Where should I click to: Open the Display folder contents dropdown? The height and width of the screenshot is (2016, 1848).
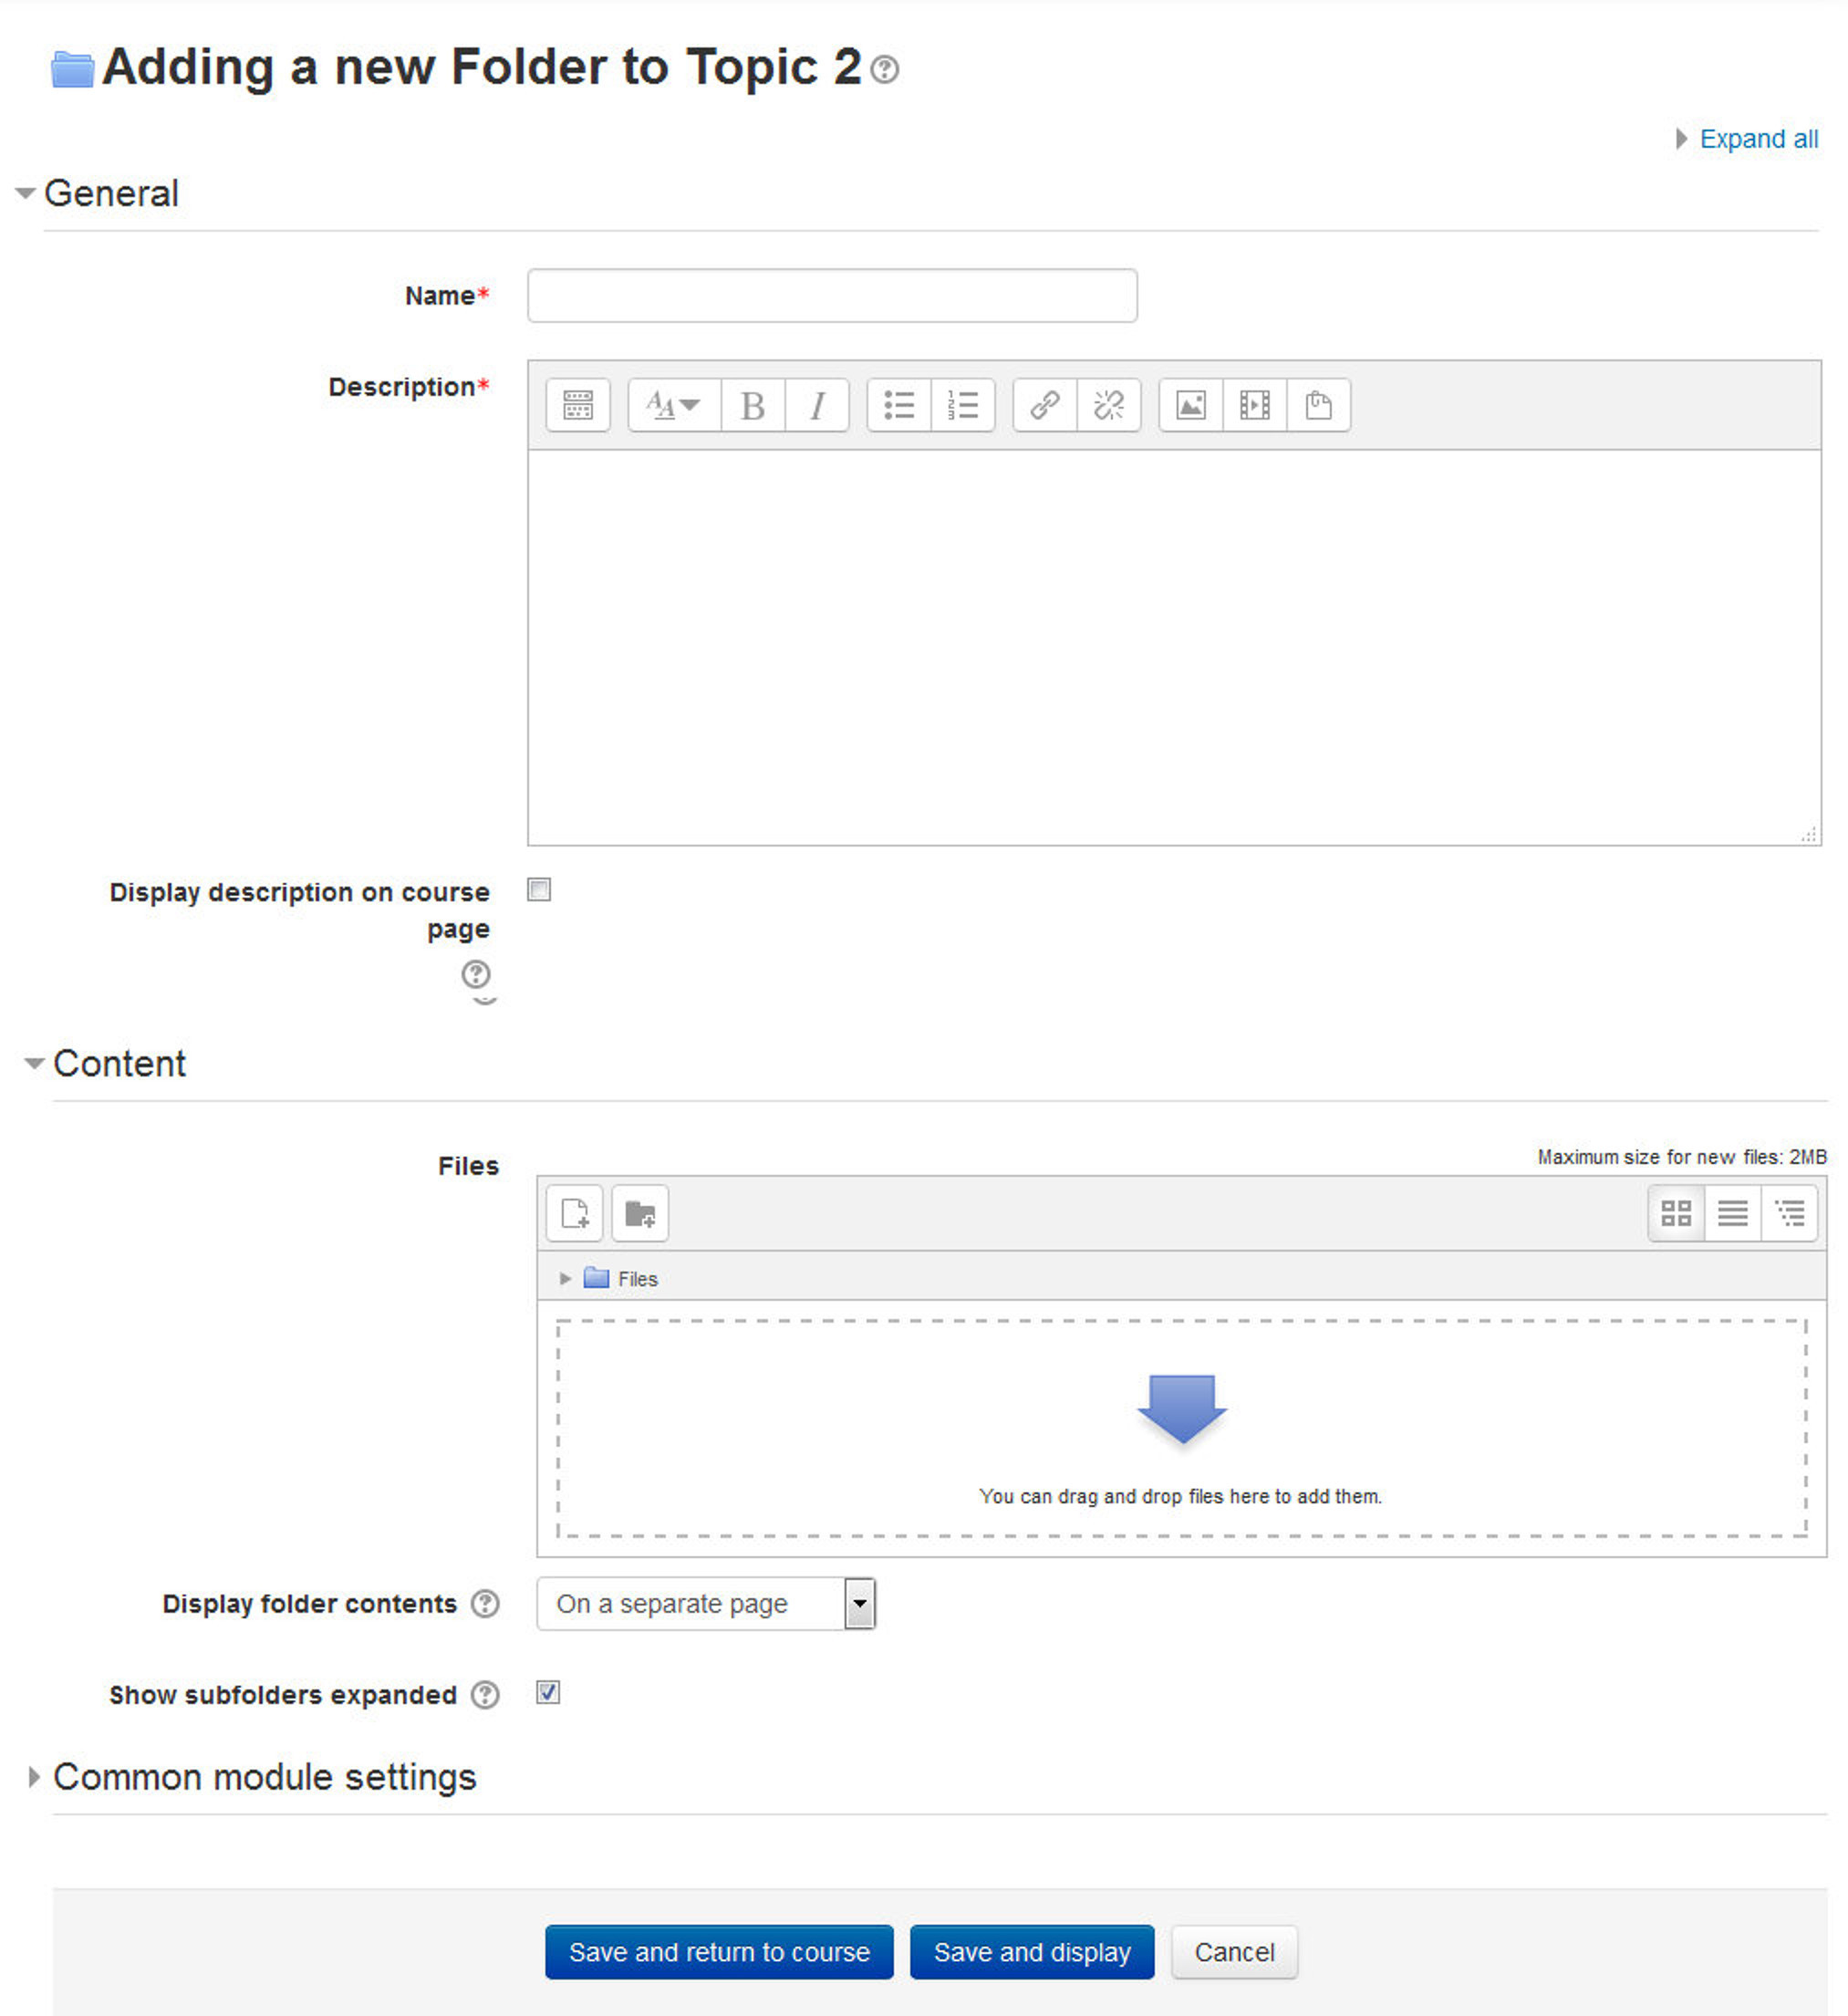[858, 1603]
